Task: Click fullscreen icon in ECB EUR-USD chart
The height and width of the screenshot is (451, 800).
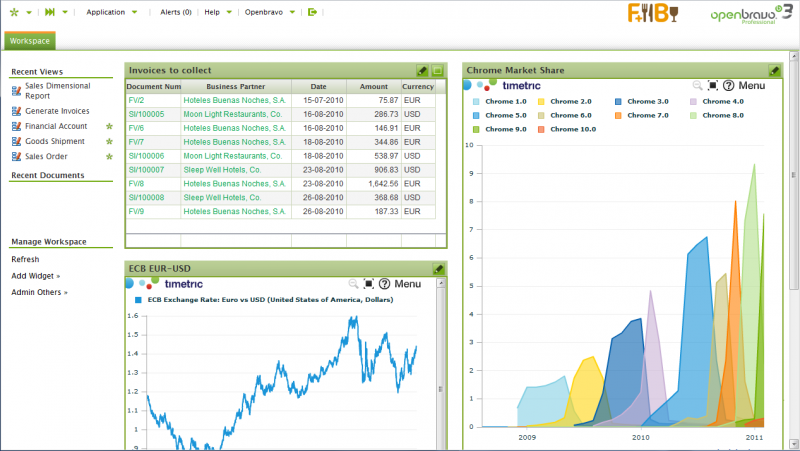Action: point(369,284)
